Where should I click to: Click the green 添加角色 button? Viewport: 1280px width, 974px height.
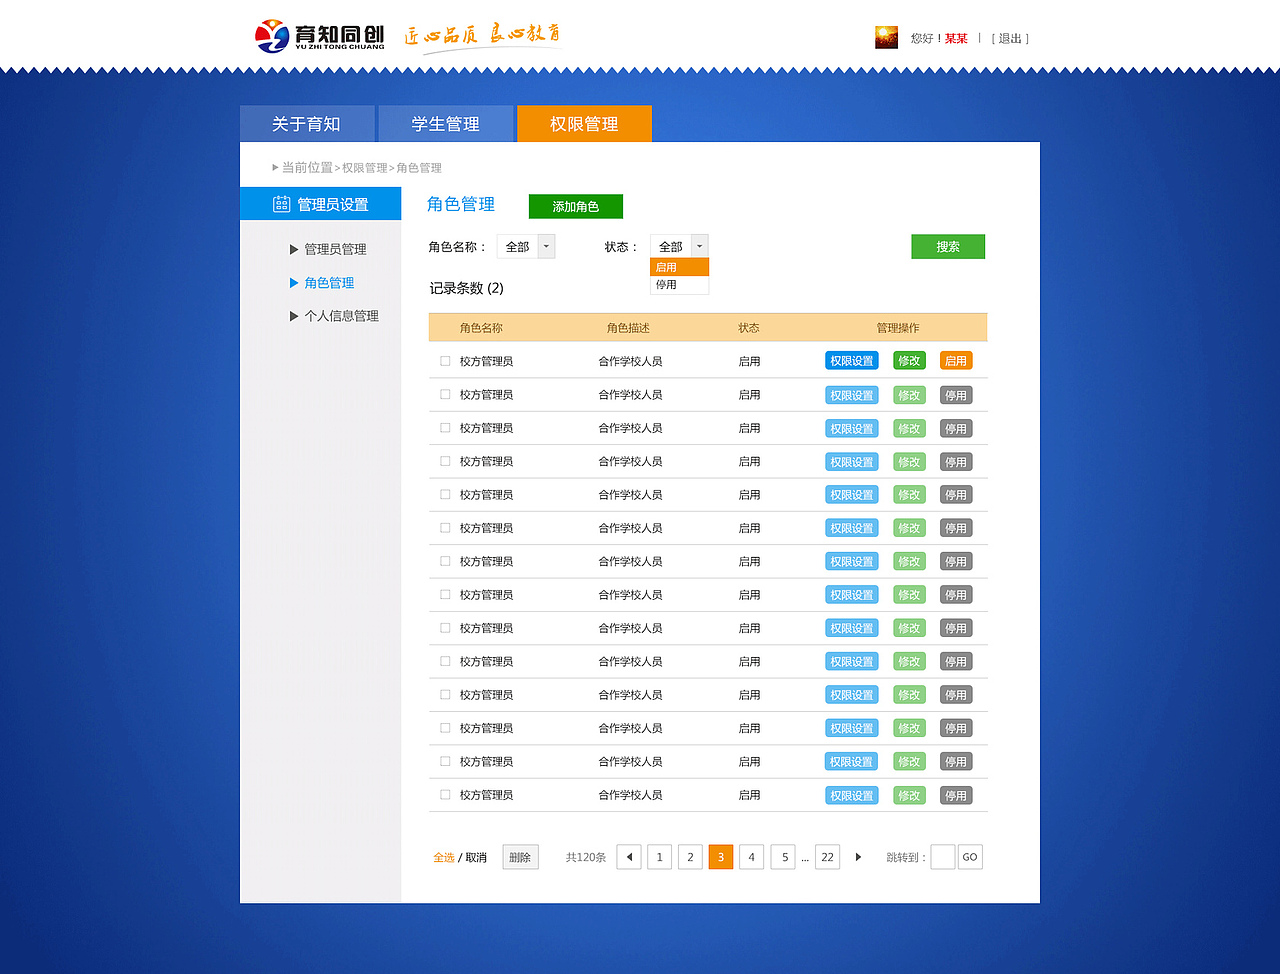[x=575, y=206]
